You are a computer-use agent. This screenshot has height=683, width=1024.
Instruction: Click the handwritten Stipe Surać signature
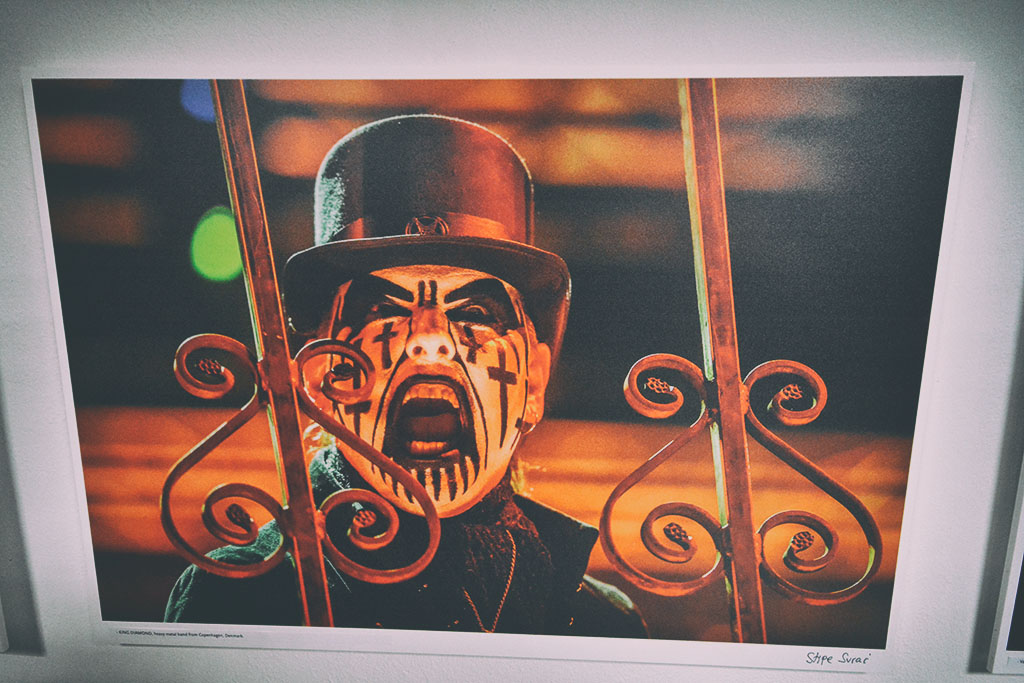[x=838, y=657]
